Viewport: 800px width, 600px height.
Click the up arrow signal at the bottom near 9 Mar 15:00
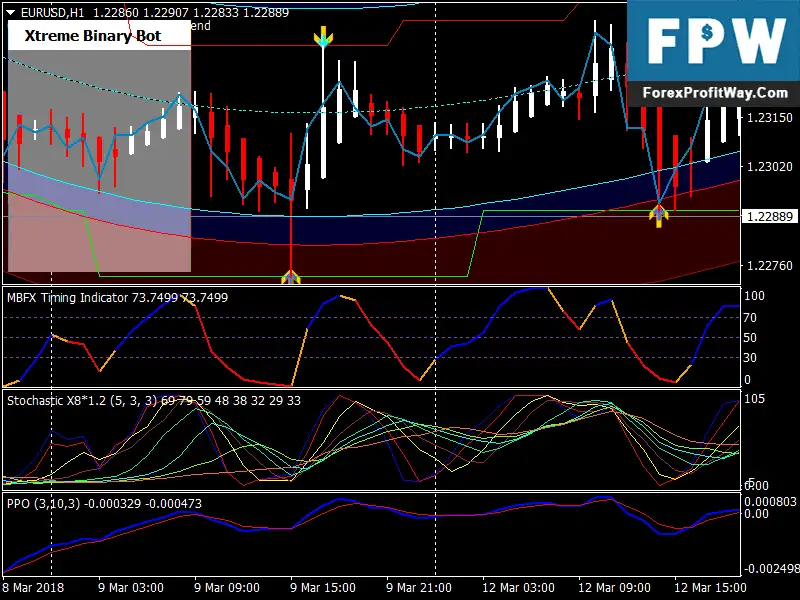[291, 277]
